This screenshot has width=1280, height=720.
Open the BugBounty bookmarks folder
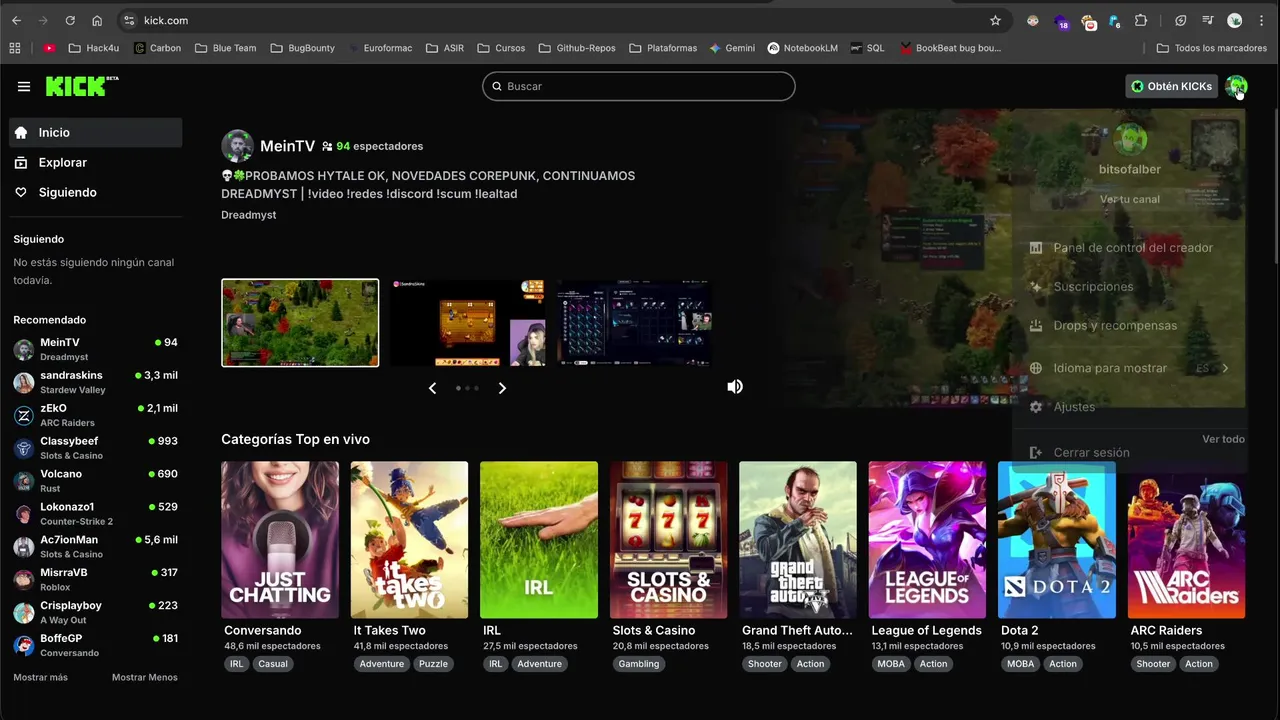click(303, 48)
